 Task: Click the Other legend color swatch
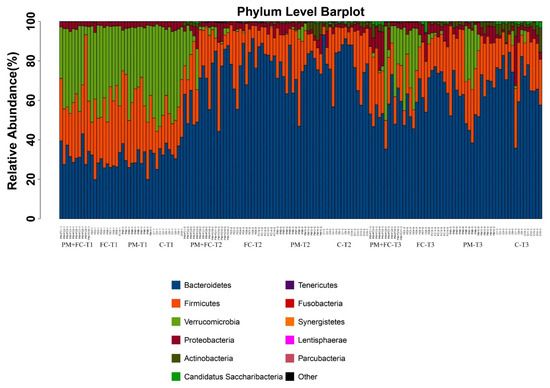290,377
